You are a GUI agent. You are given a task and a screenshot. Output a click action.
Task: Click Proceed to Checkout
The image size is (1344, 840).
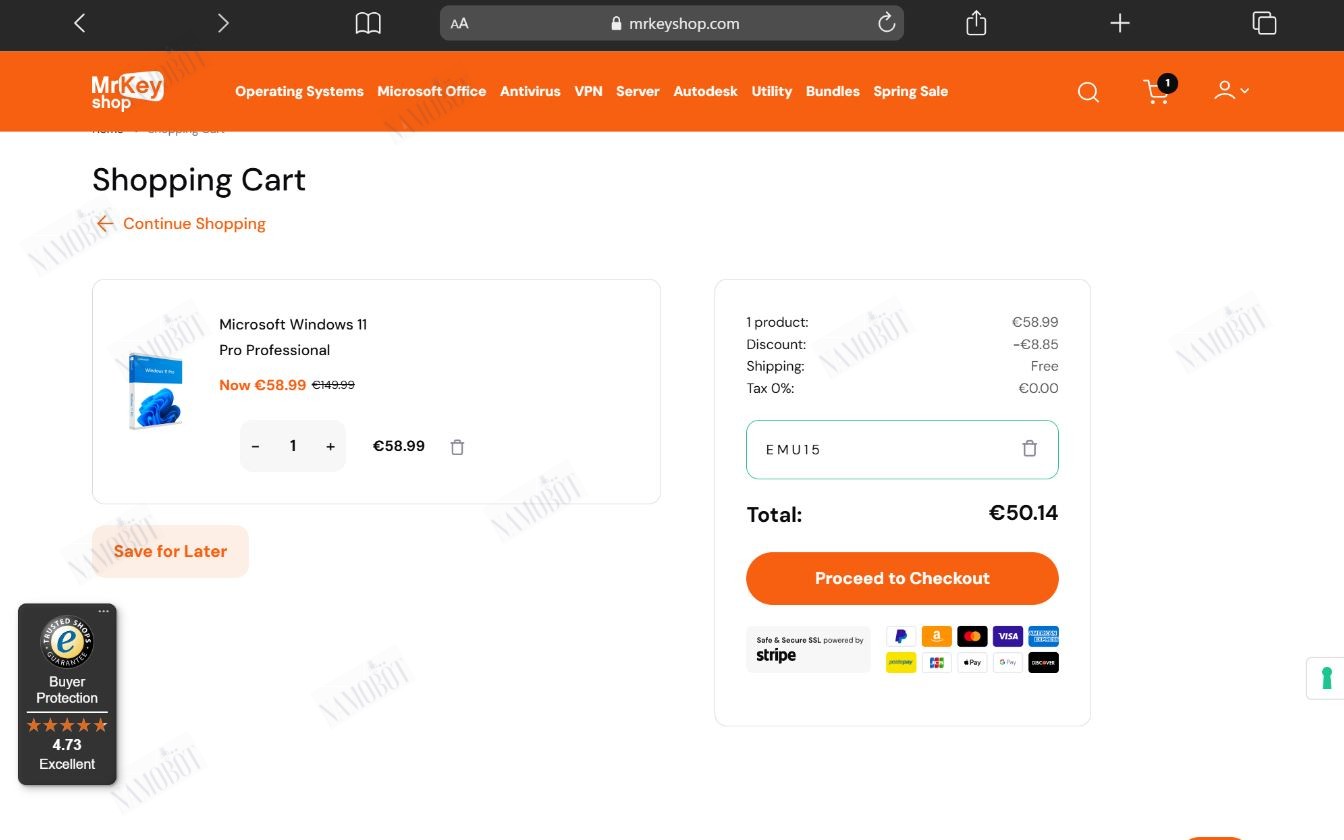click(x=902, y=578)
